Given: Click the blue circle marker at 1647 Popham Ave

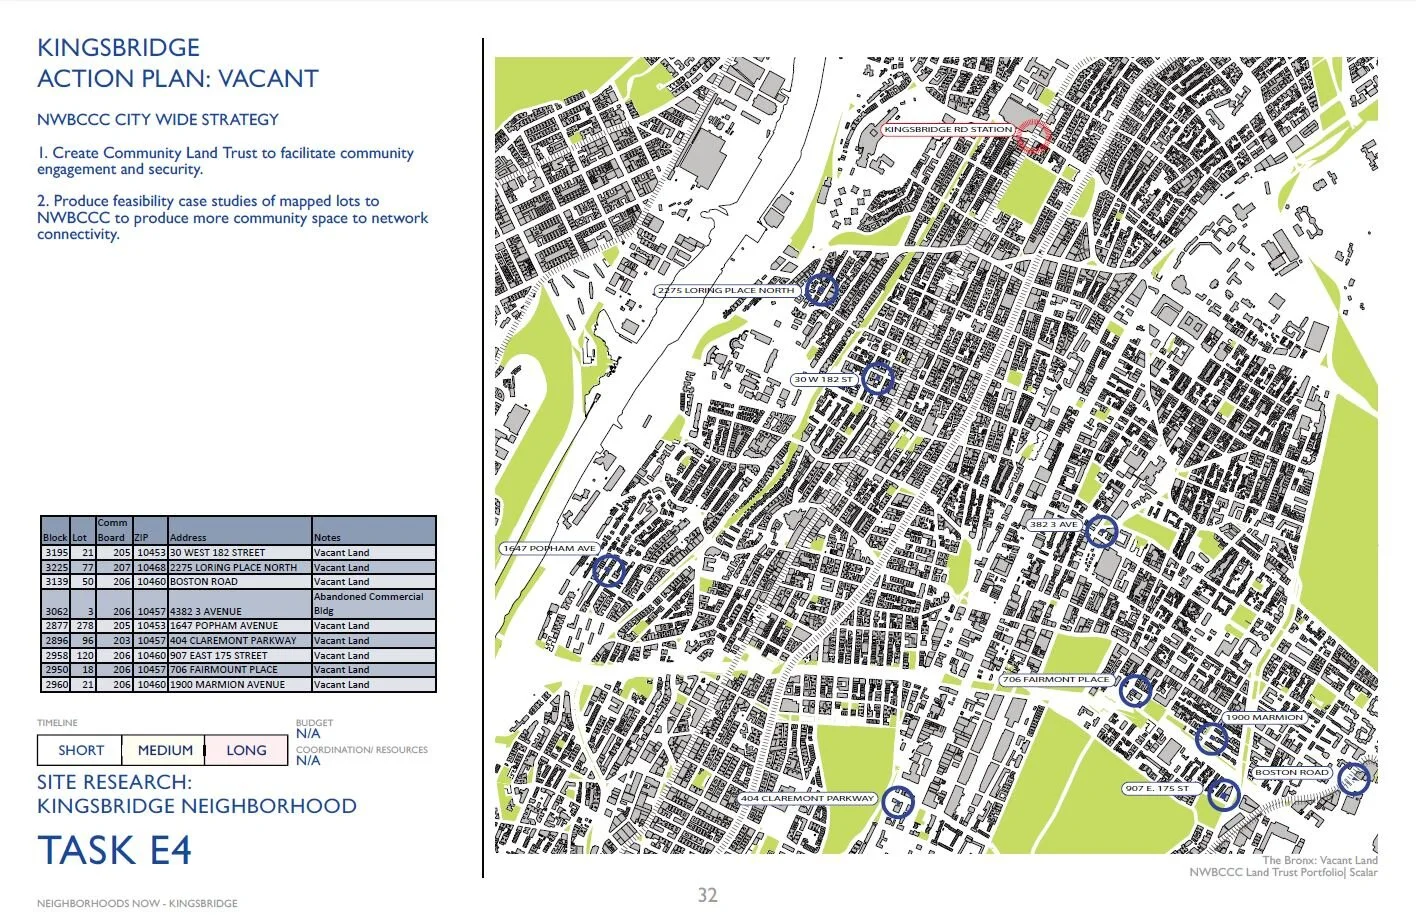Looking at the screenshot, I should coord(609,570).
